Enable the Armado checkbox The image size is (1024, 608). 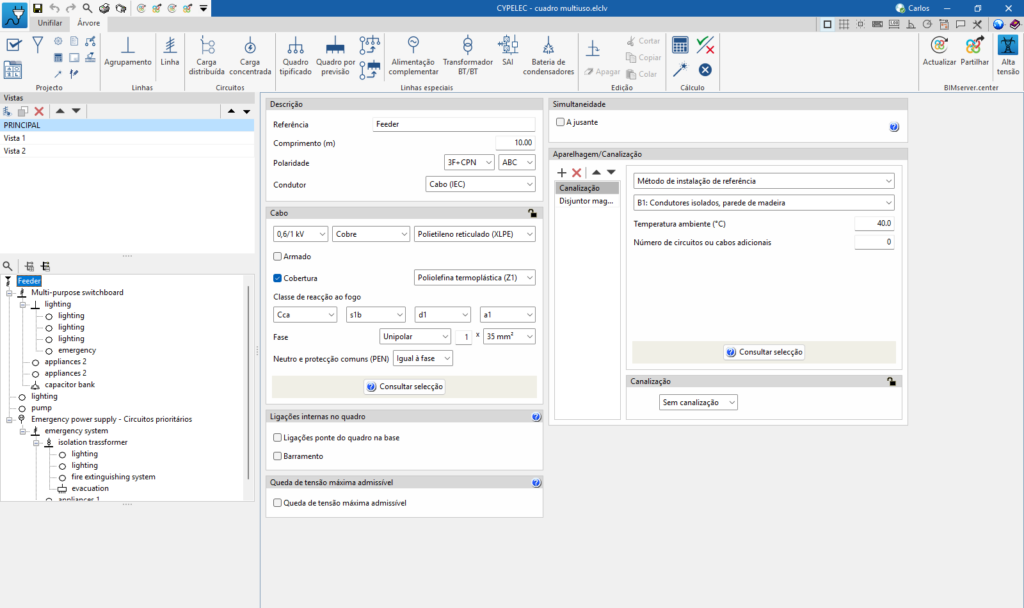point(278,257)
